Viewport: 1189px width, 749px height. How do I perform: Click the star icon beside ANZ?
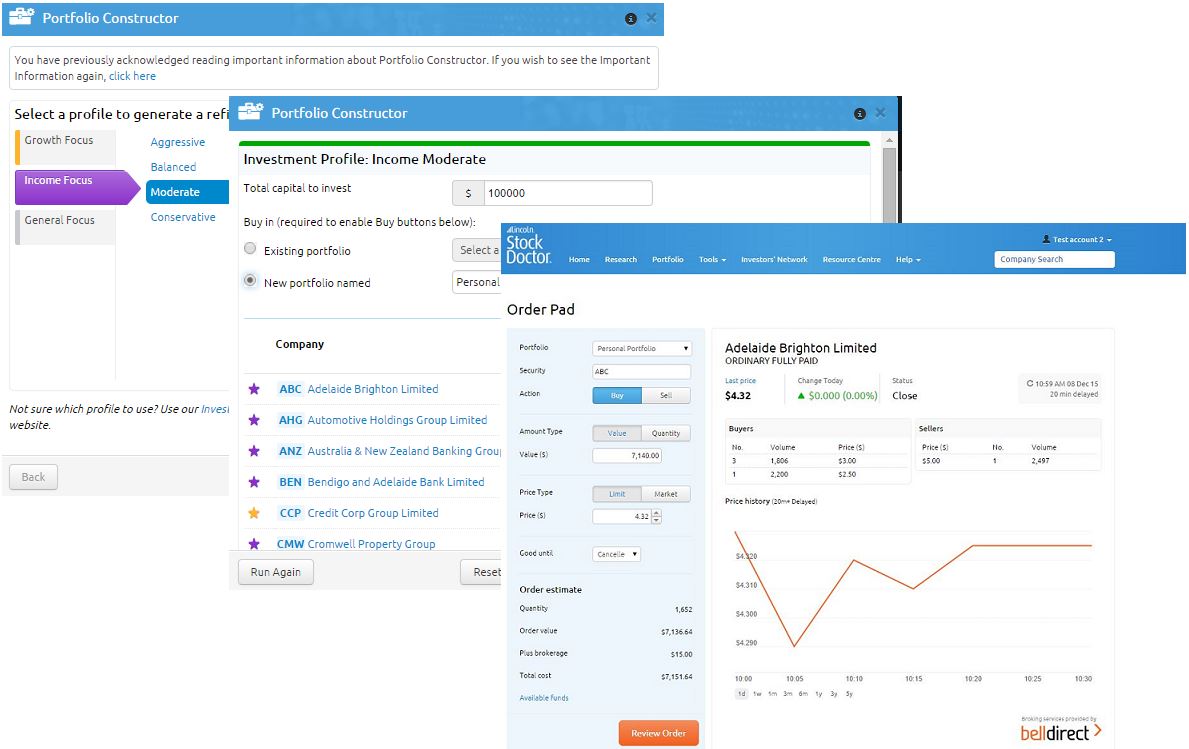(x=254, y=451)
